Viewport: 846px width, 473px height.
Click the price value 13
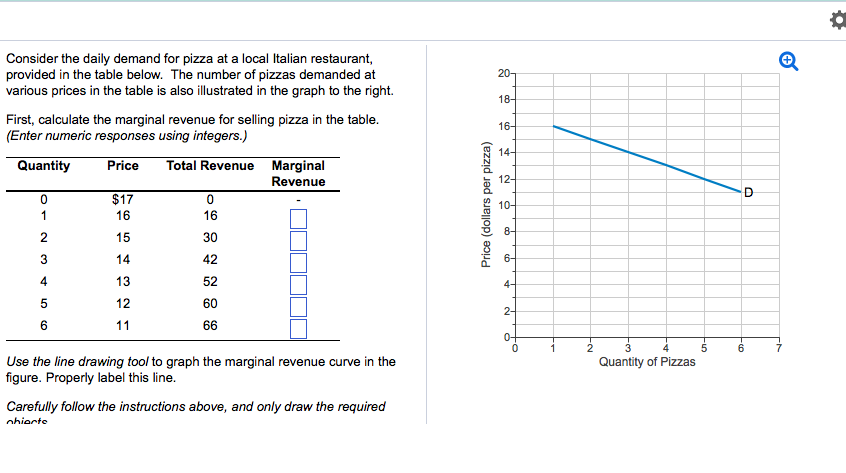123,282
